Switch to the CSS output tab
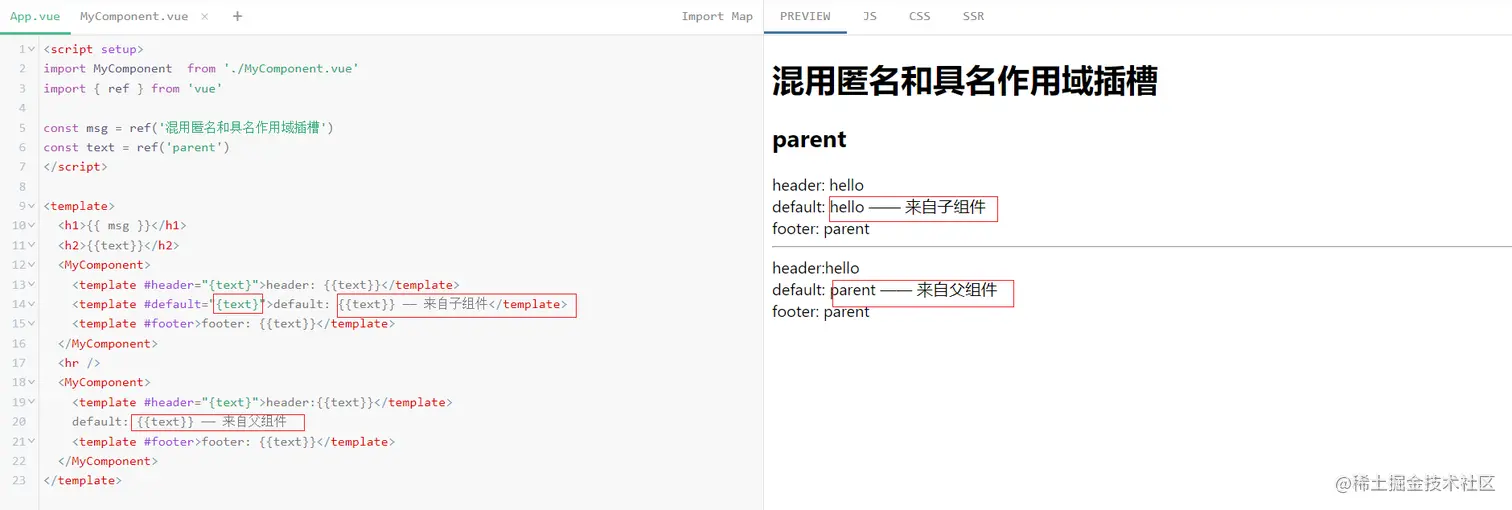Viewport: 1512px width, 510px height. pos(920,16)
